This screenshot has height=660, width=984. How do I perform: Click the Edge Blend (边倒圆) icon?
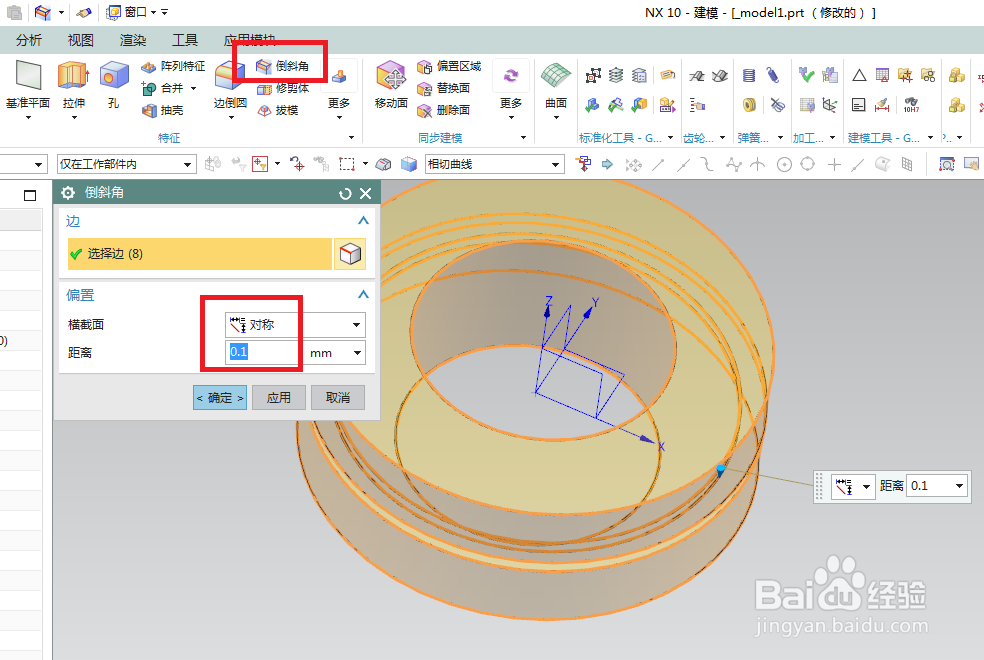230,77
